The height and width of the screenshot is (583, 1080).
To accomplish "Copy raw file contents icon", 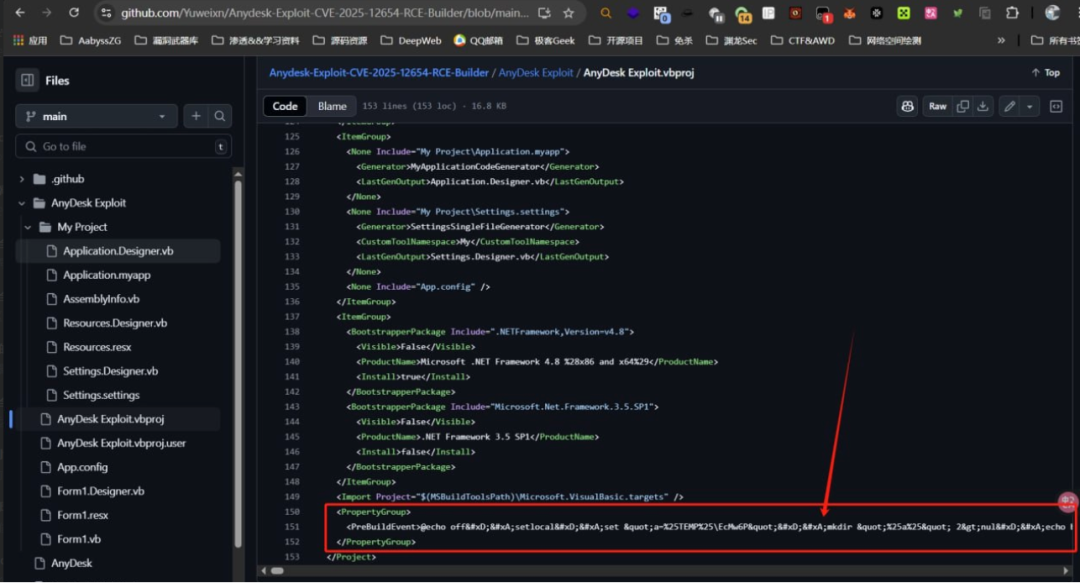I will coord(963,106).
